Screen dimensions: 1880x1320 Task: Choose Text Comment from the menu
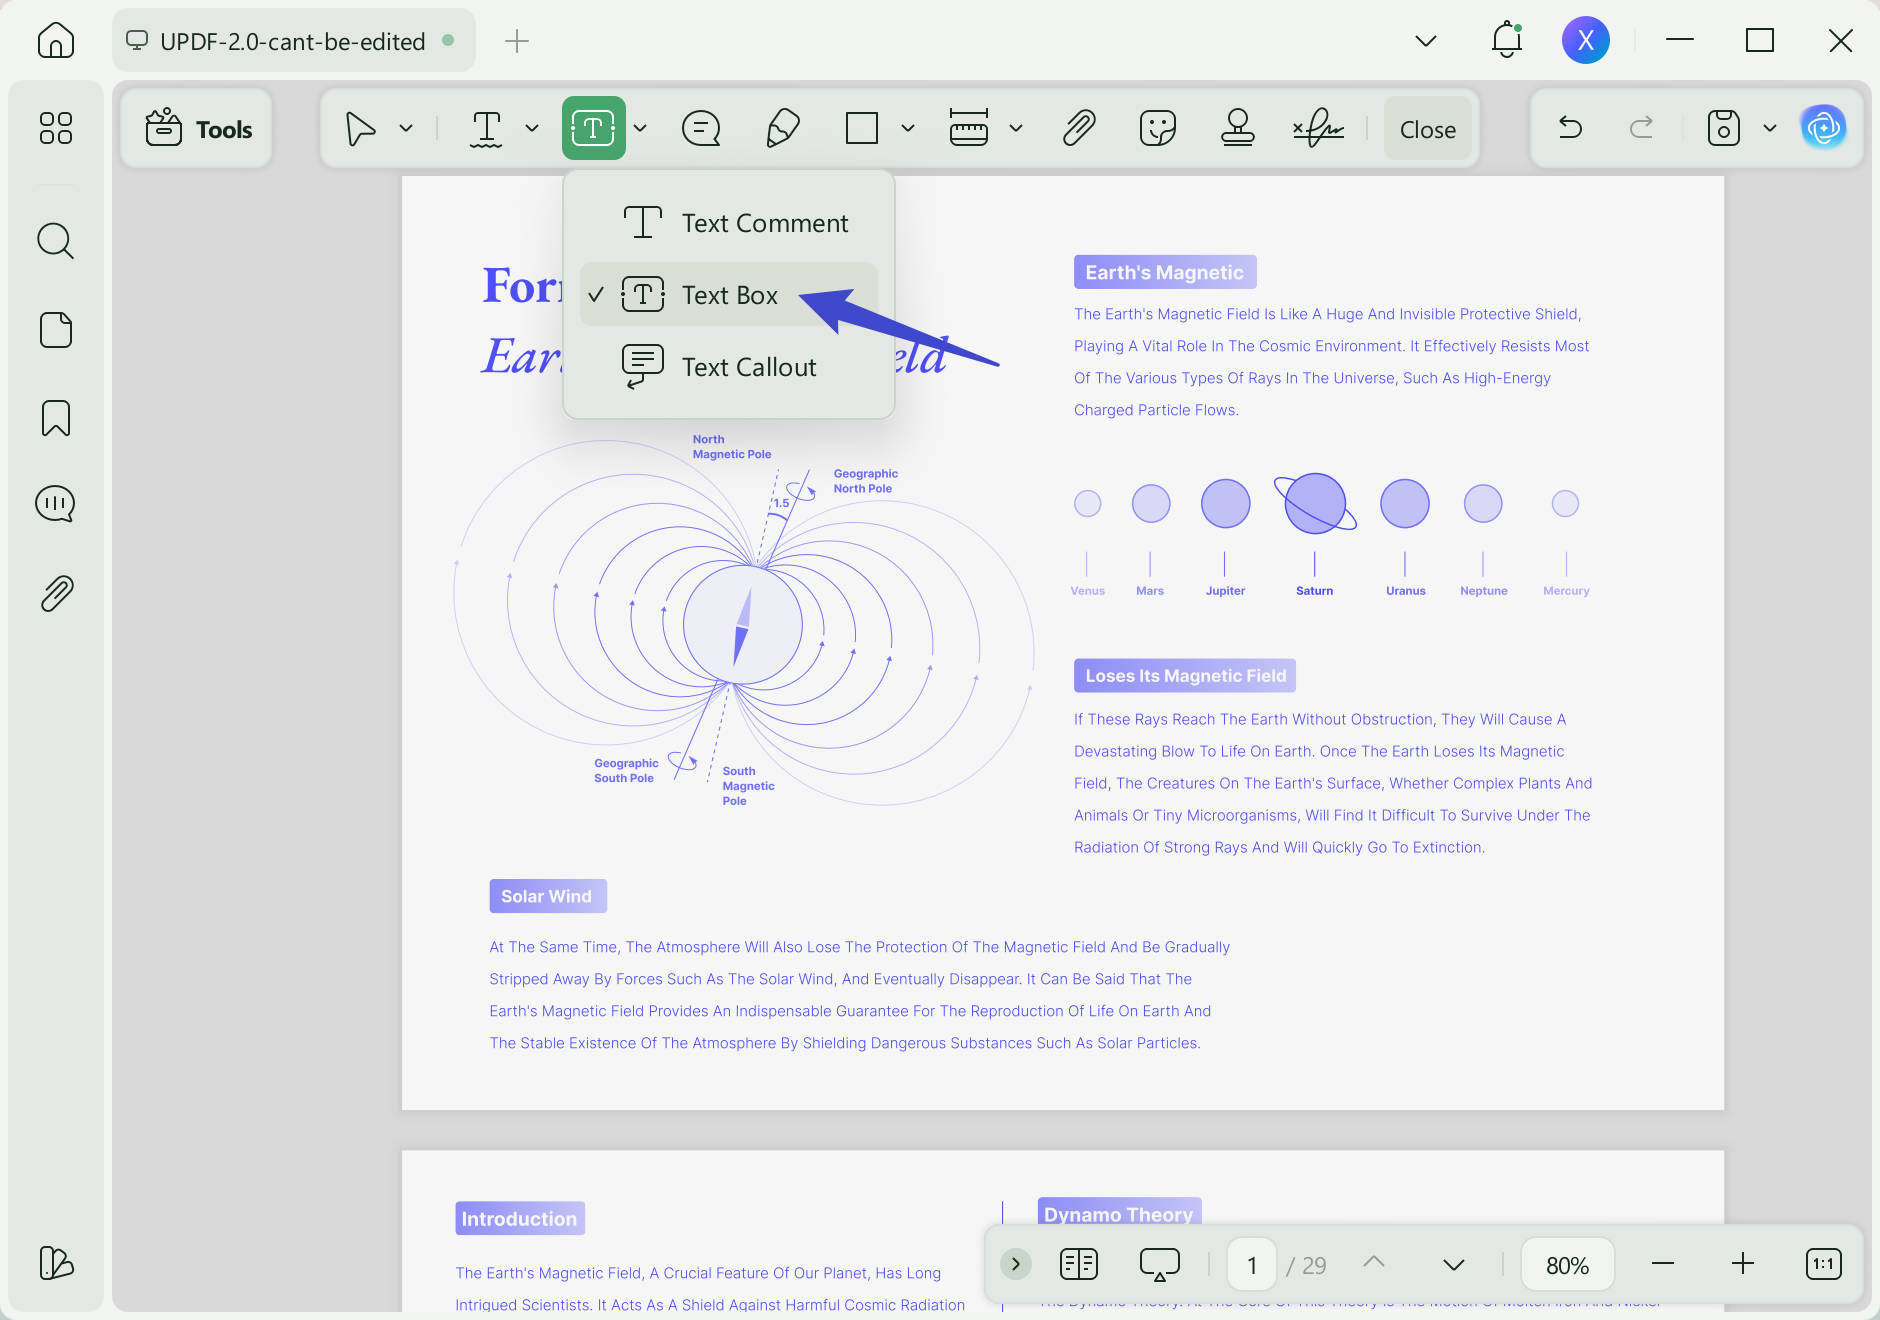coord(729,223)
